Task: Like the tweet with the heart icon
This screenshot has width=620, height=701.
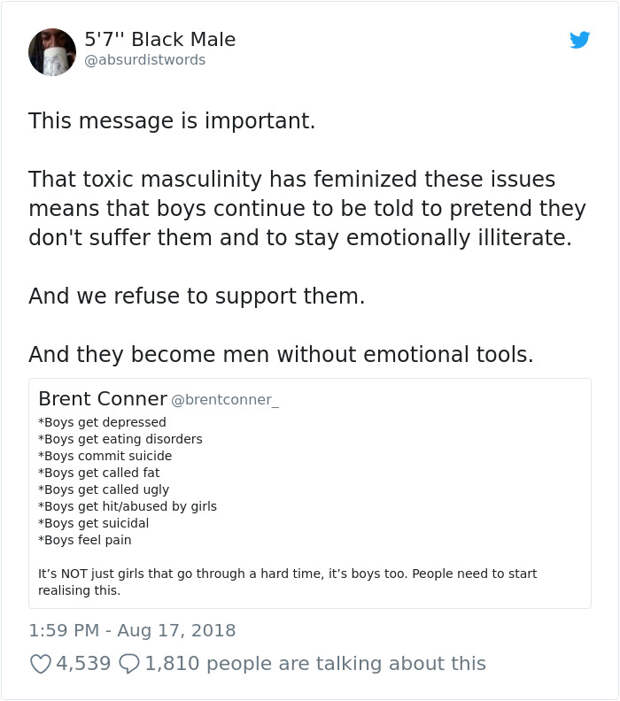Action: pos(40,663)
